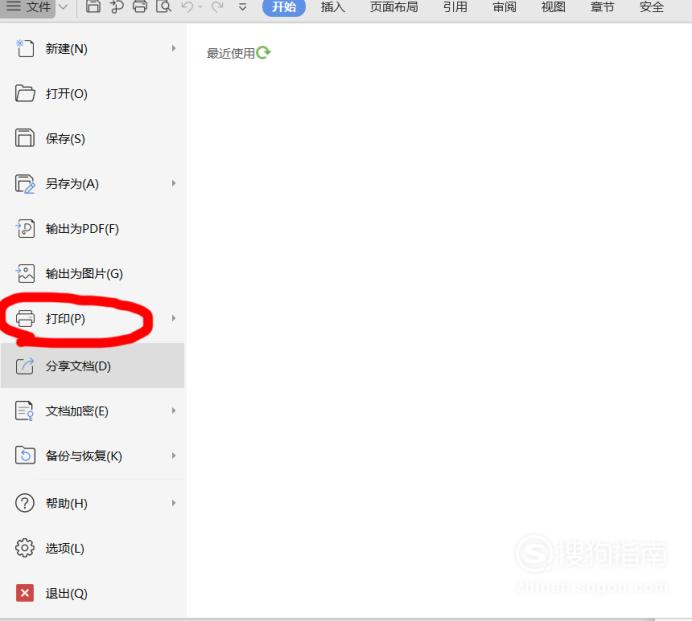The width and height of the screenshot is (692, 621).
Task: Click the 输出为PDF icon
Action: click(25, 229)
